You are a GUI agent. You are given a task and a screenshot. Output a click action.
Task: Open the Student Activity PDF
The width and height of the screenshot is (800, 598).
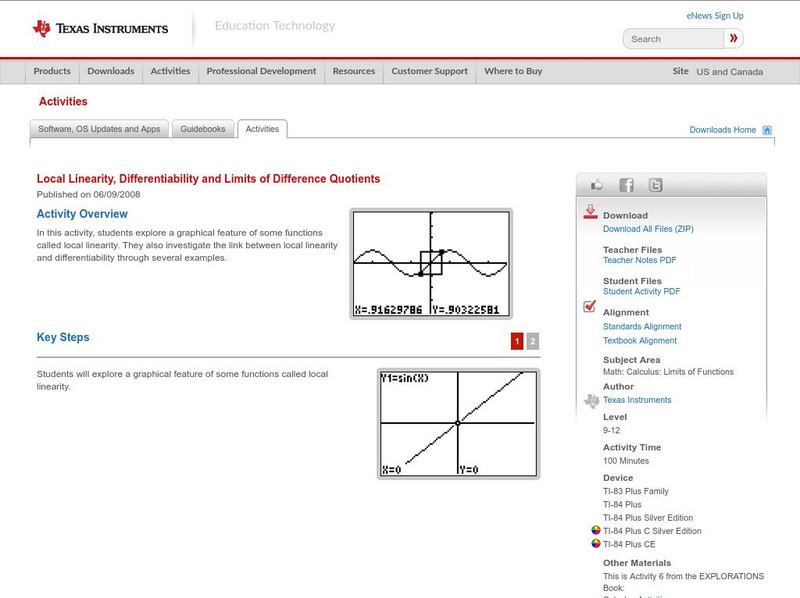click(x=641, y=291)
